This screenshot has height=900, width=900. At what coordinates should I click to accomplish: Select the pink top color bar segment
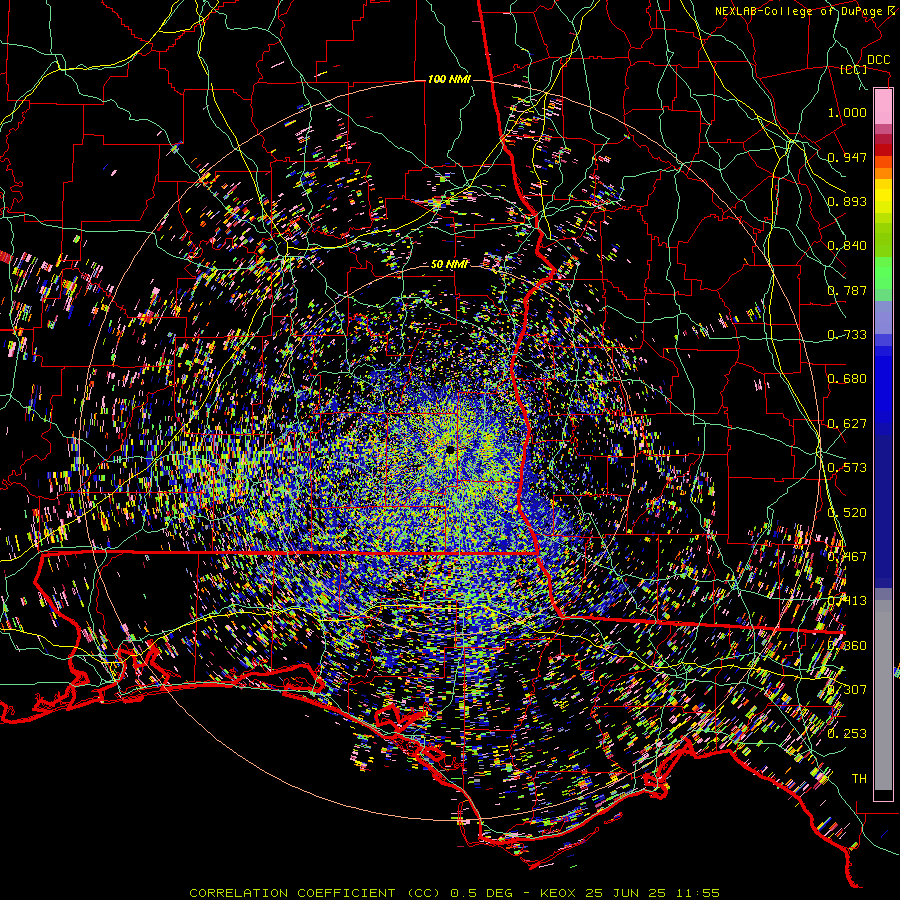[883, 107]
